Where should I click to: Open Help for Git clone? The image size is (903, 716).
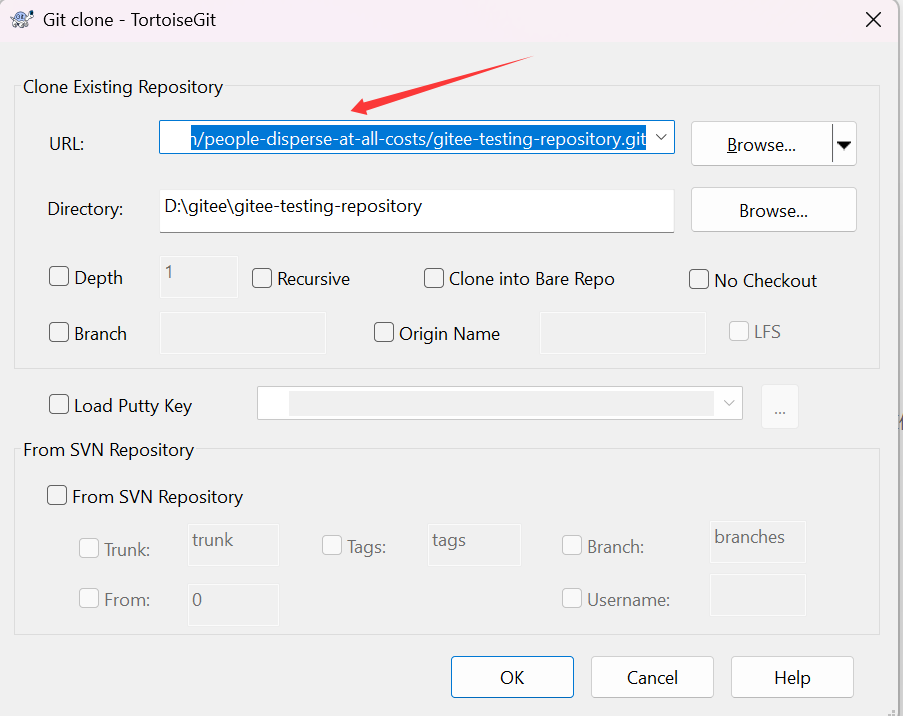point(792,677)
